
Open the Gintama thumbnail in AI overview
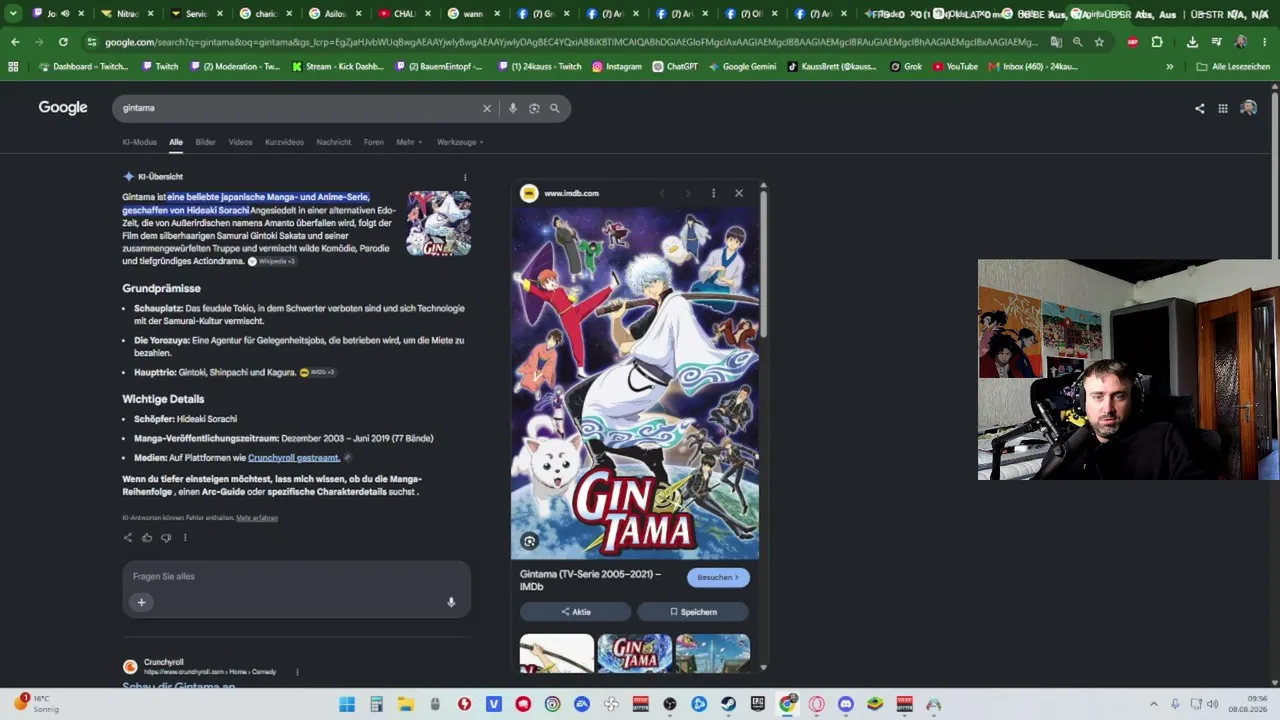[x=438, y=223]
